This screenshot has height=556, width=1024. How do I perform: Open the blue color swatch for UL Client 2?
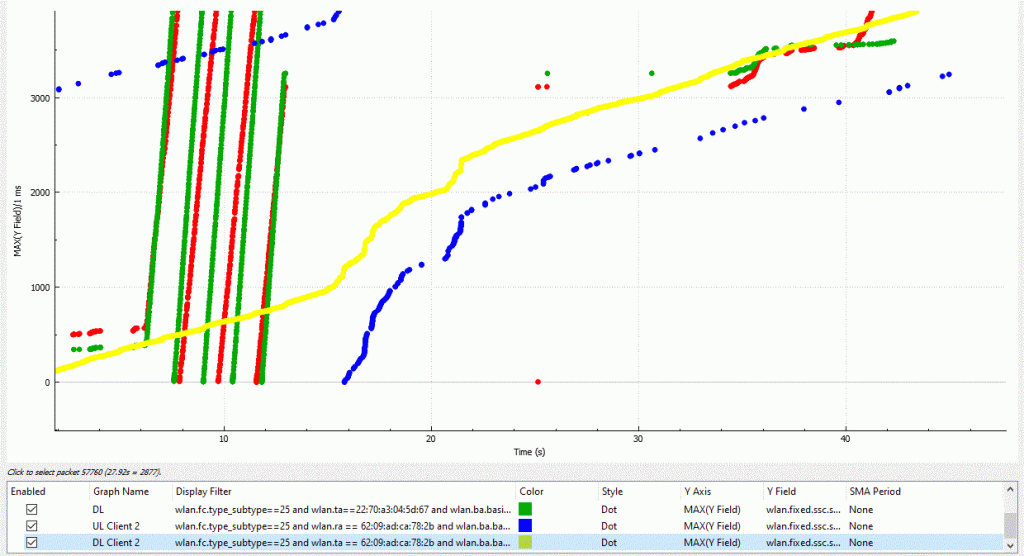tap(526, 526)
